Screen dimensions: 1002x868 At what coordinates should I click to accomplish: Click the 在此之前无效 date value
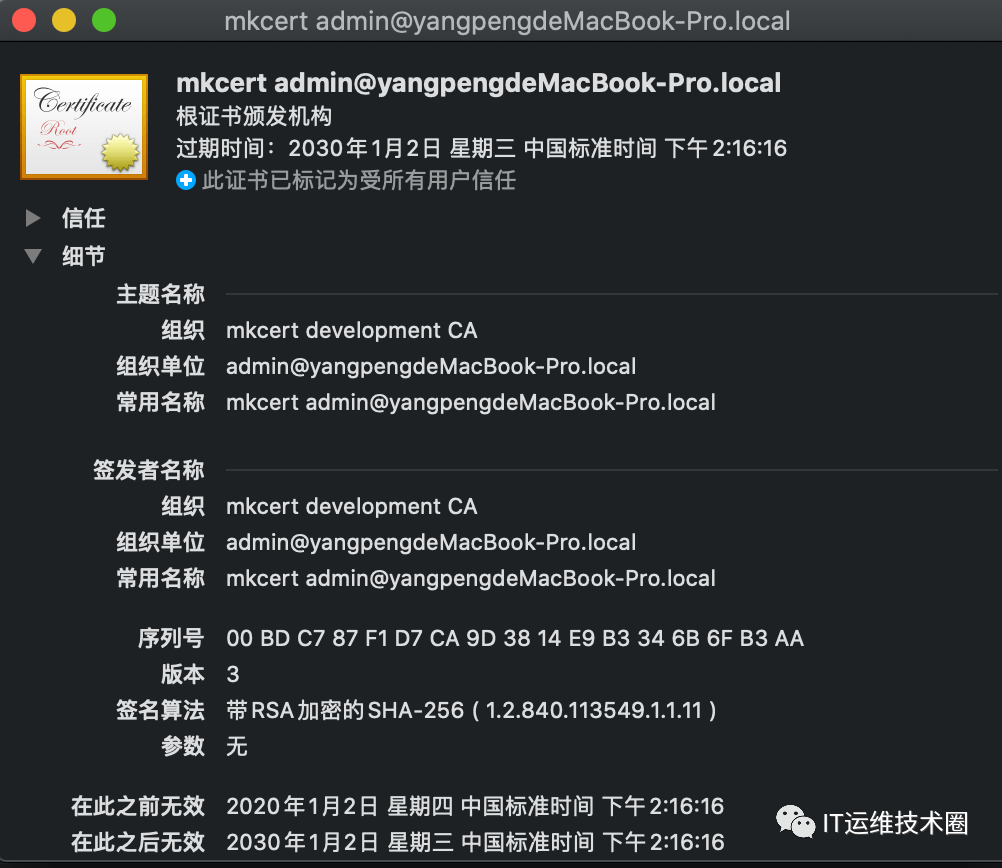click(475, 807)
